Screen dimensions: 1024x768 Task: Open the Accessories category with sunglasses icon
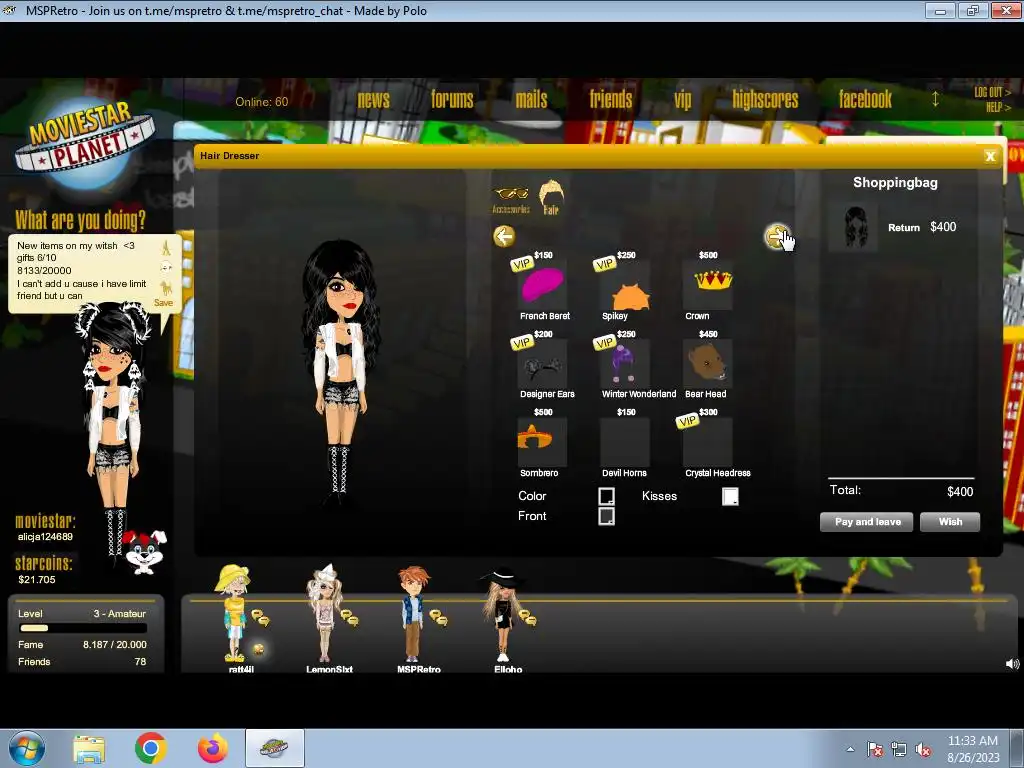511,200
